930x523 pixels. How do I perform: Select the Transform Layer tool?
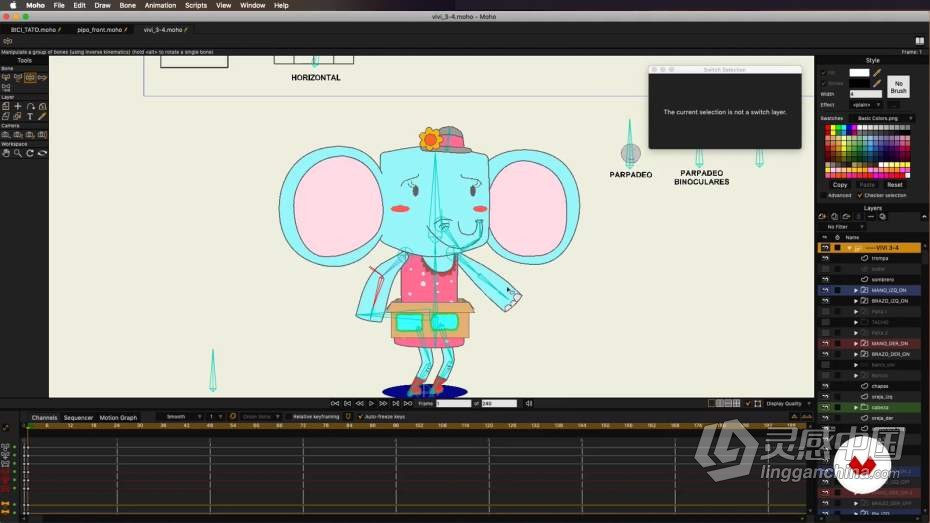pyautogui.click(x=6, y=106)
